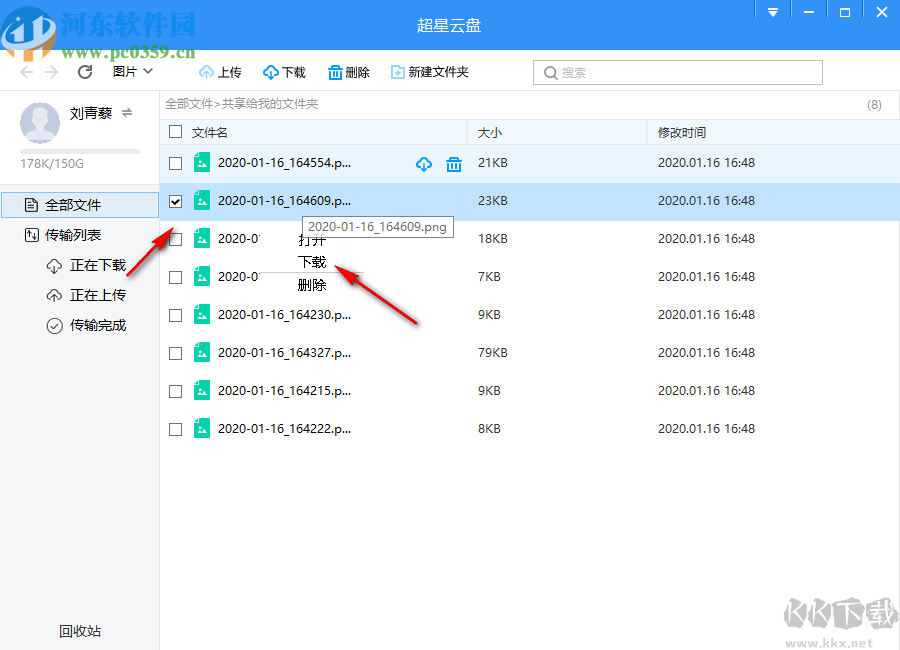Download 2020-01-16_164554 via its row cloud icon
This screenshot has height=650, width=900.
tap(424, 164)
